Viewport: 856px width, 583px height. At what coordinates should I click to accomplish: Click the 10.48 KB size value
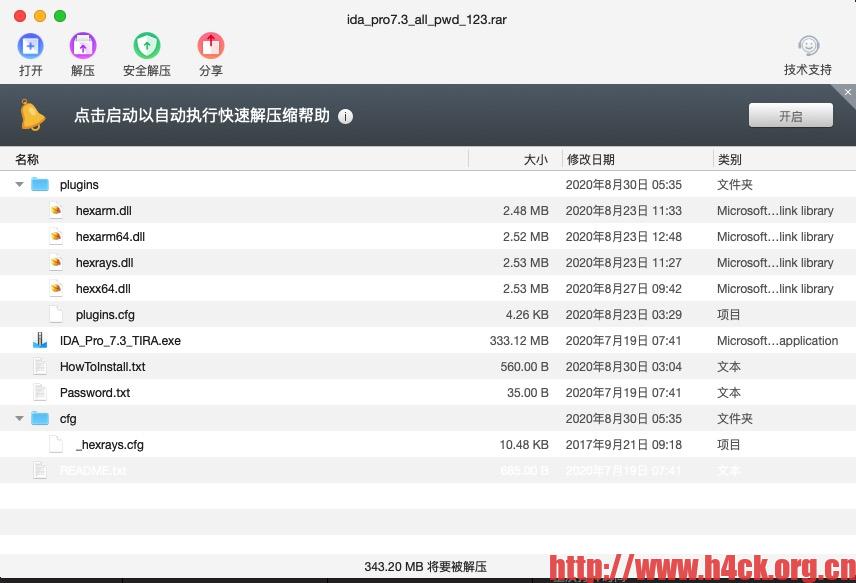pos(524,445)
